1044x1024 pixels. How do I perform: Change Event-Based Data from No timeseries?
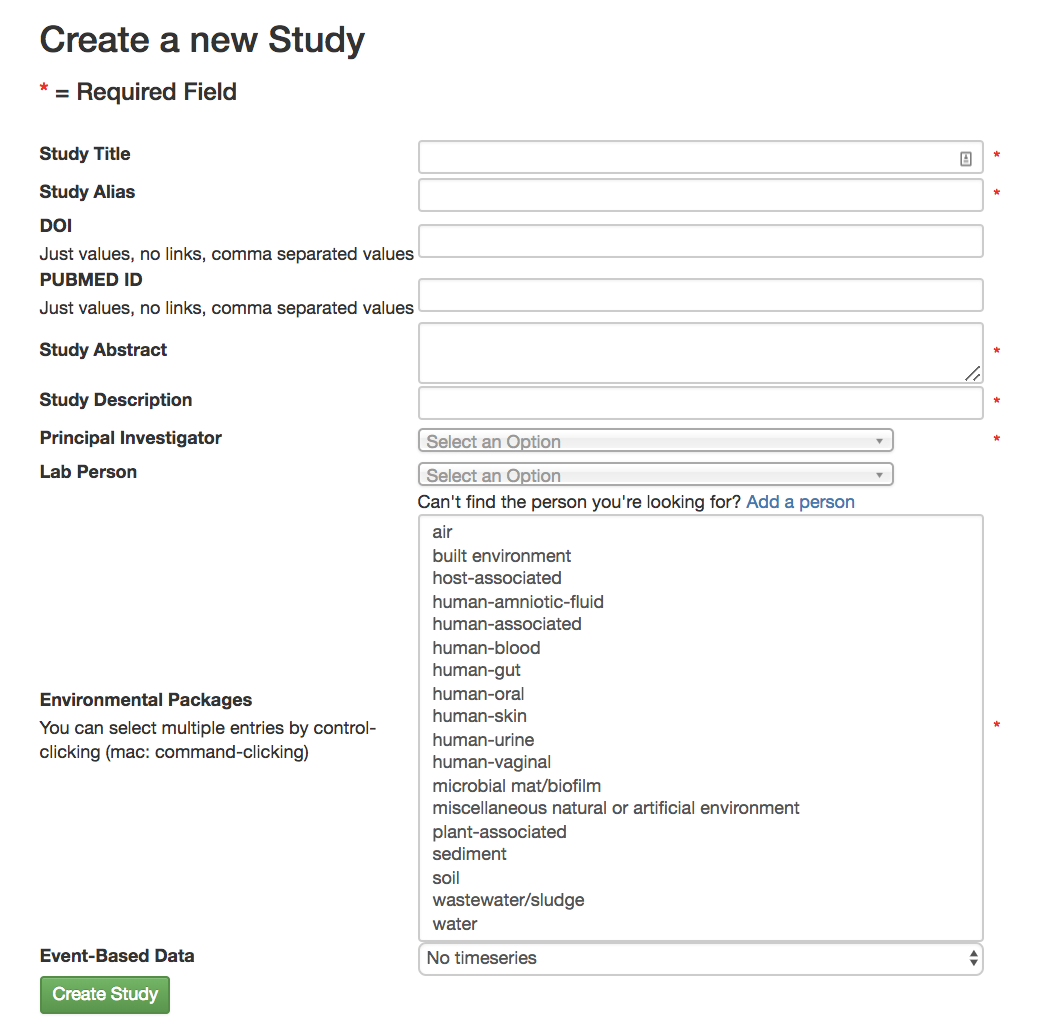tap(700, 958)
